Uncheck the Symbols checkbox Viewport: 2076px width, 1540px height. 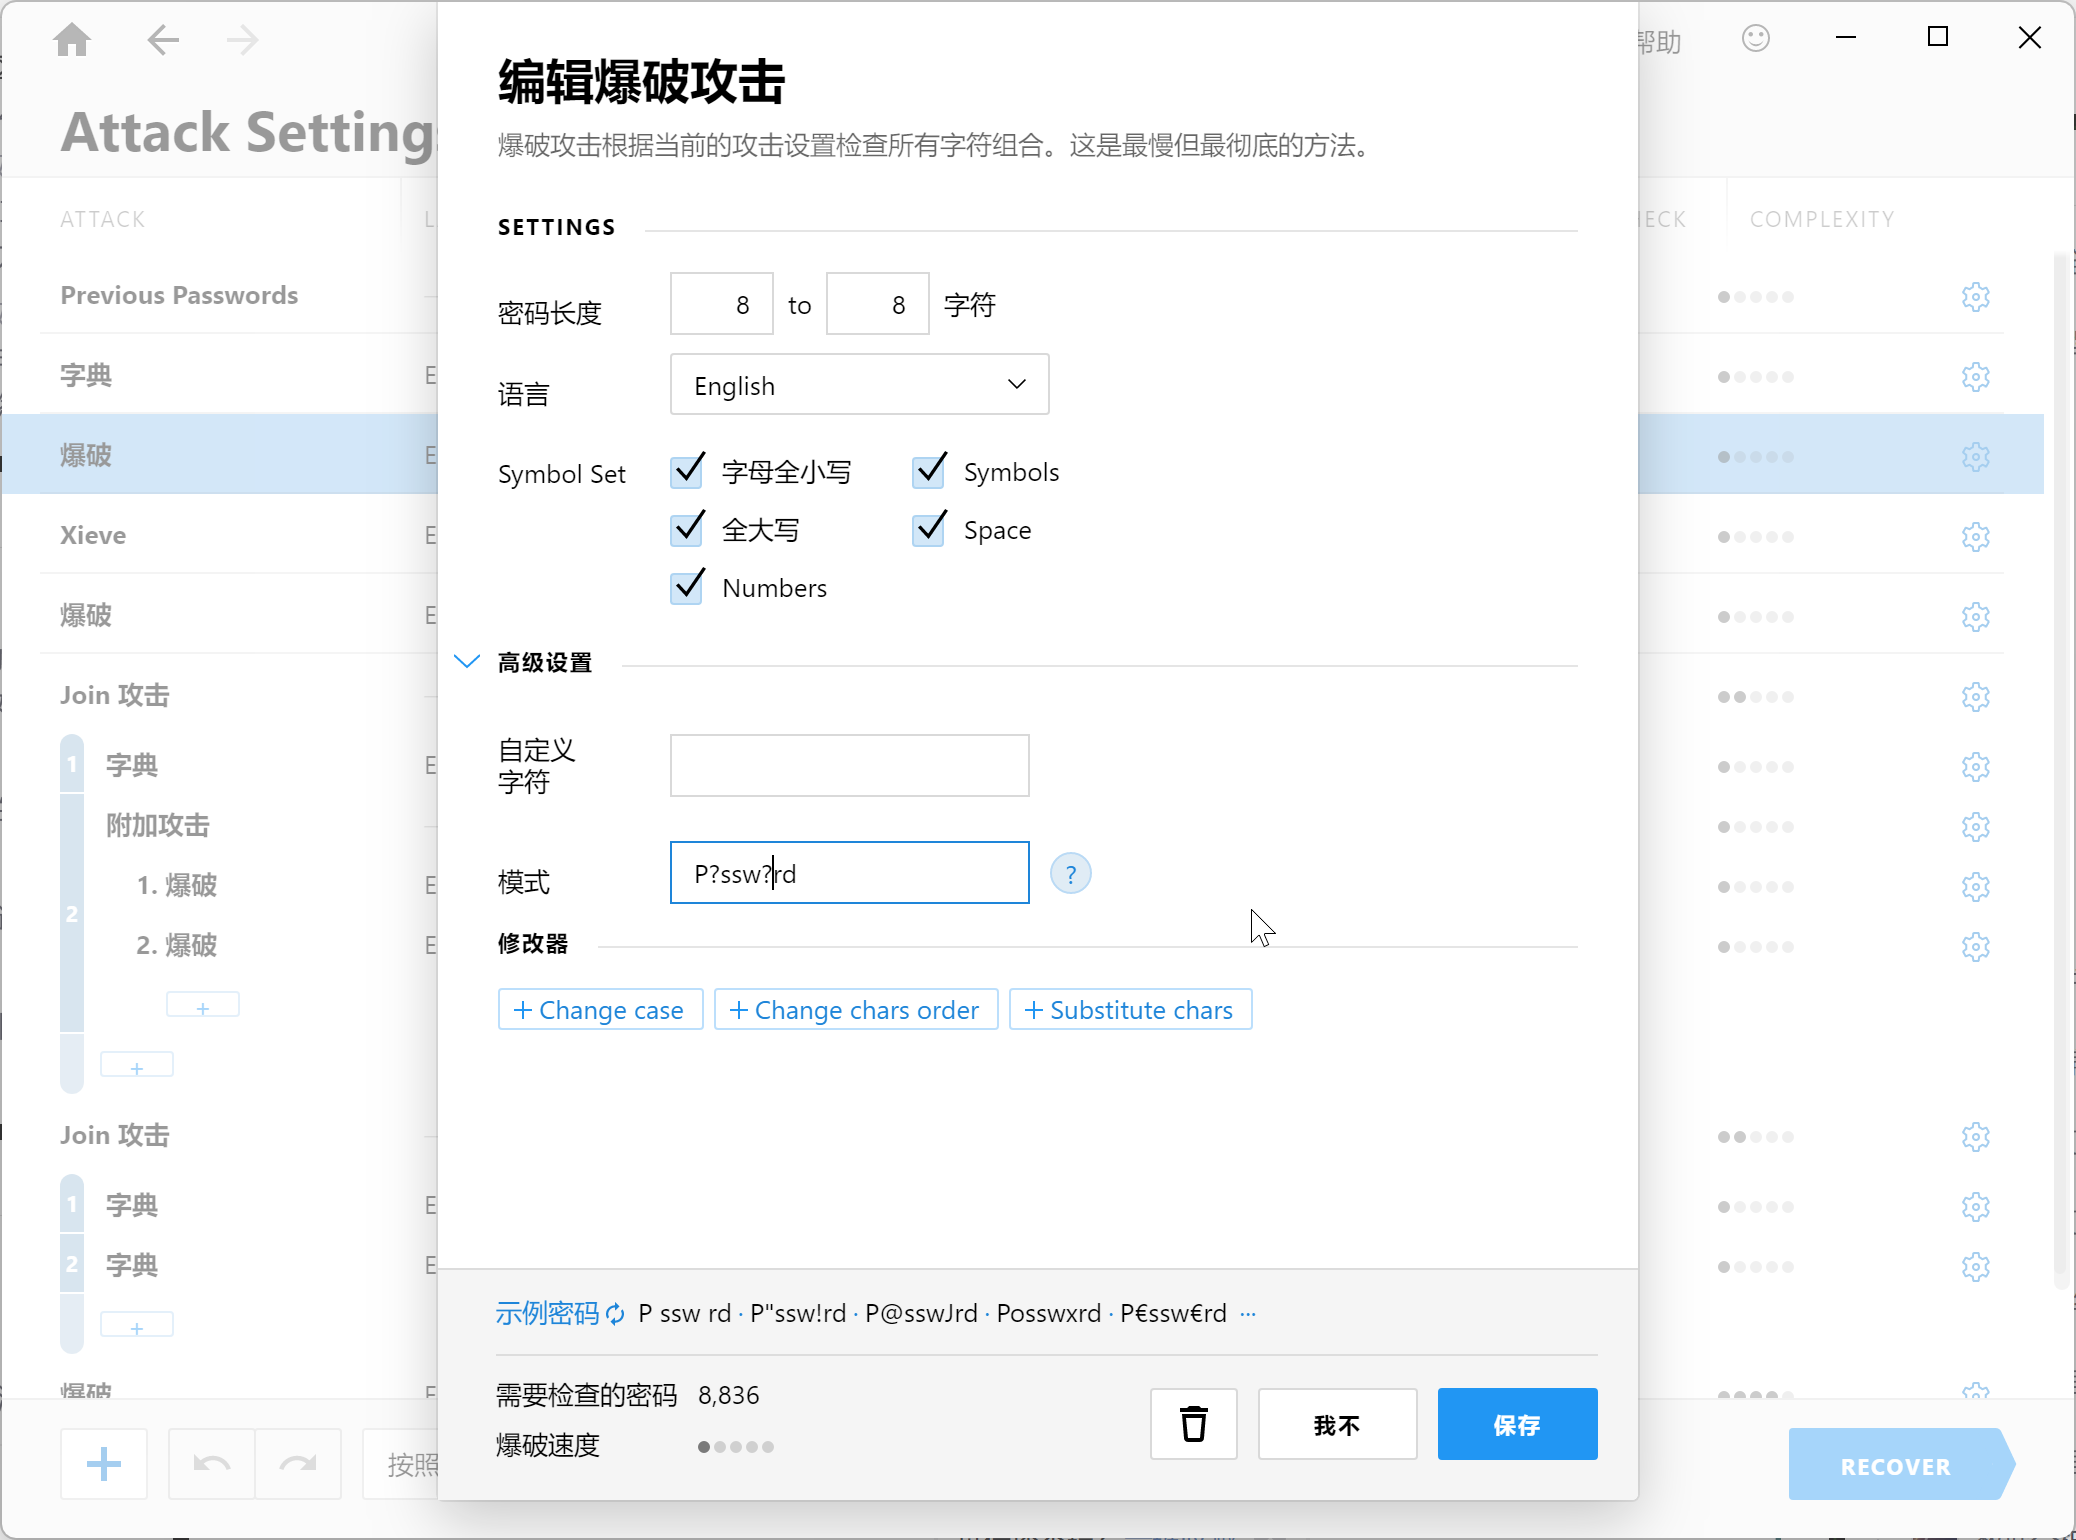pos(930,471)
